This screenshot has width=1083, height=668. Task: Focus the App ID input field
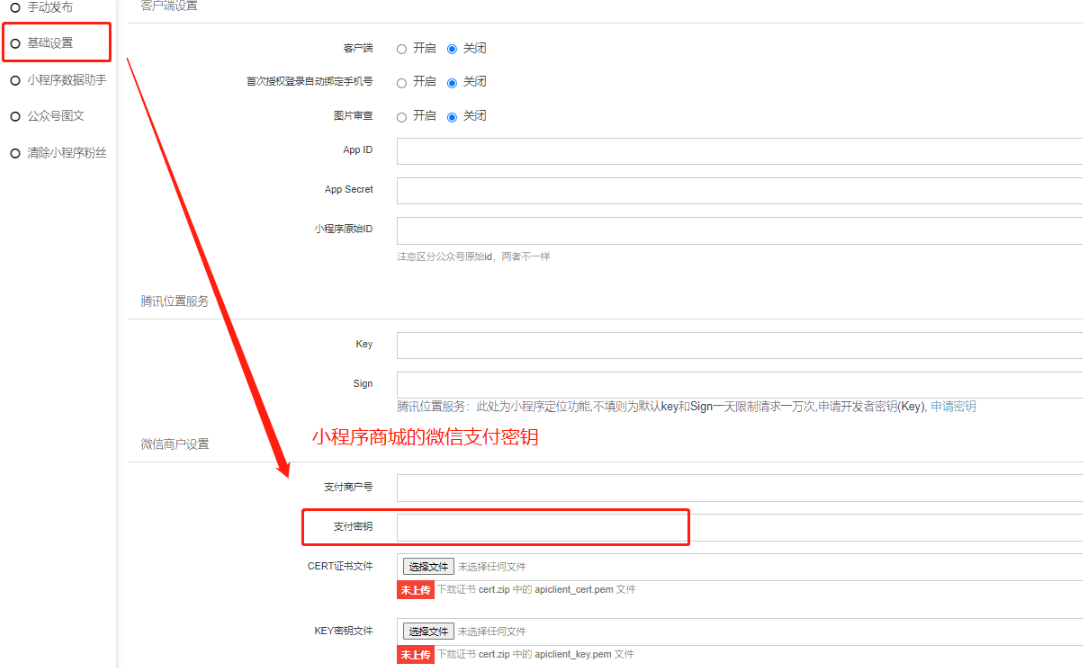tap(738, 151)
